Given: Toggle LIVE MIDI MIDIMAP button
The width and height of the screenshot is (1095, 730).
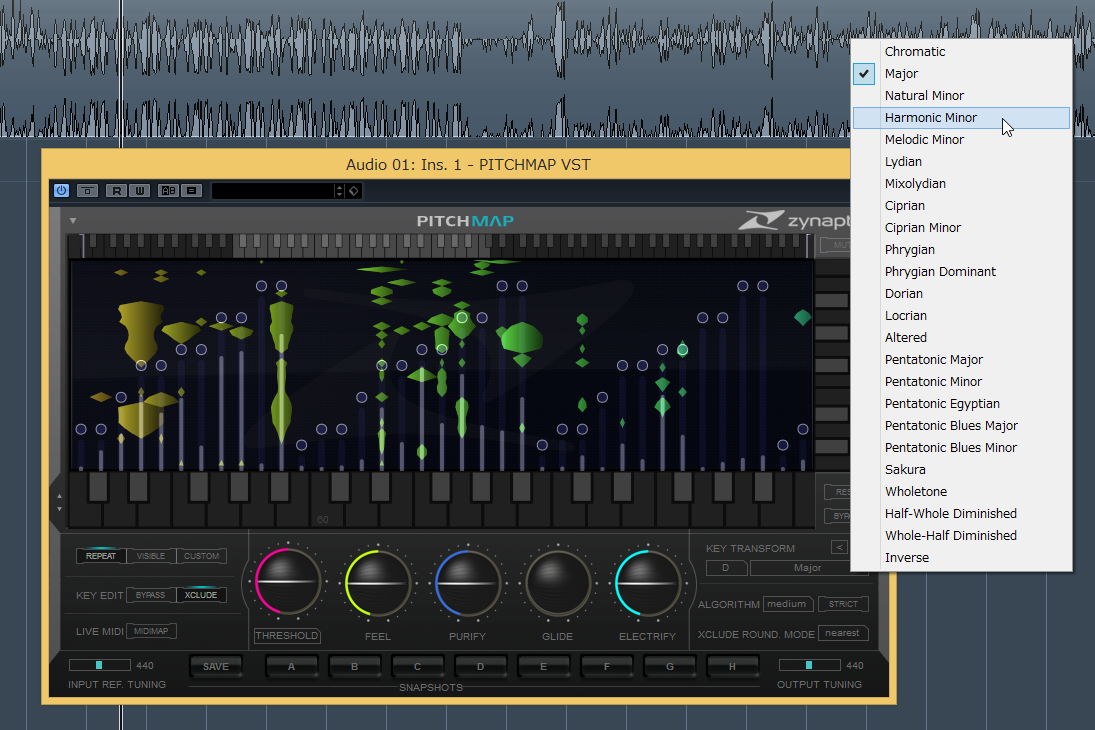Looking at the screenshot, I should [151, 631].
